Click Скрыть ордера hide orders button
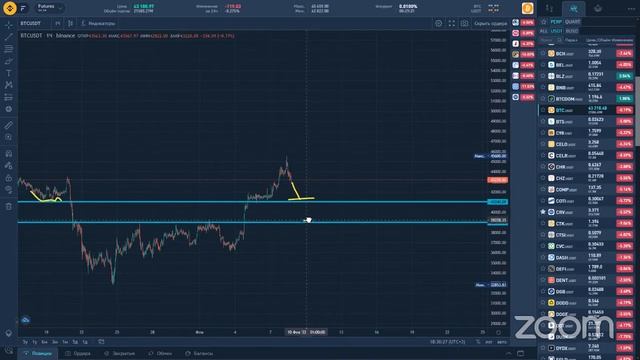 point(491,24)
